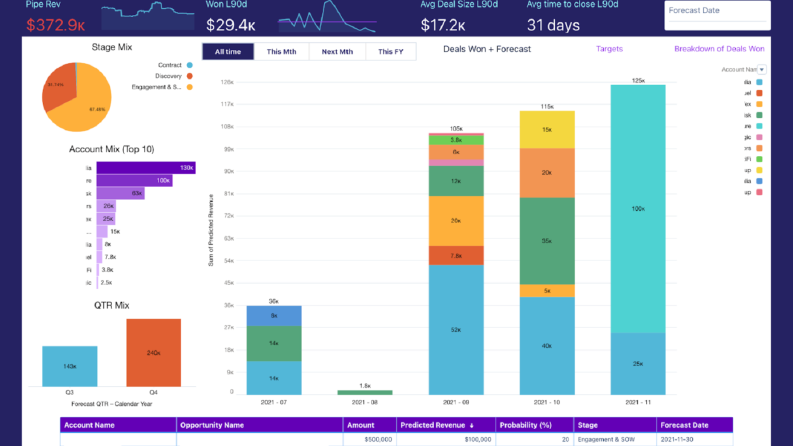Click the 130k bar in Account Mix
Image resolution: width=793 pixels, height=446 pixels.
(146, 168)
